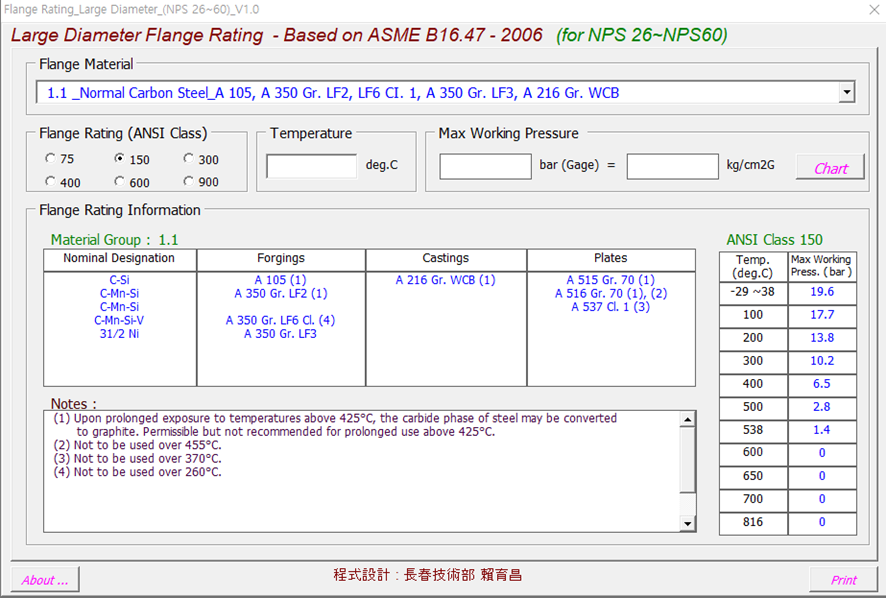The image size is (886, 598).
Task: Click the A 350 Gr. LF2 (1) entry
Action: tap(281, 293)
